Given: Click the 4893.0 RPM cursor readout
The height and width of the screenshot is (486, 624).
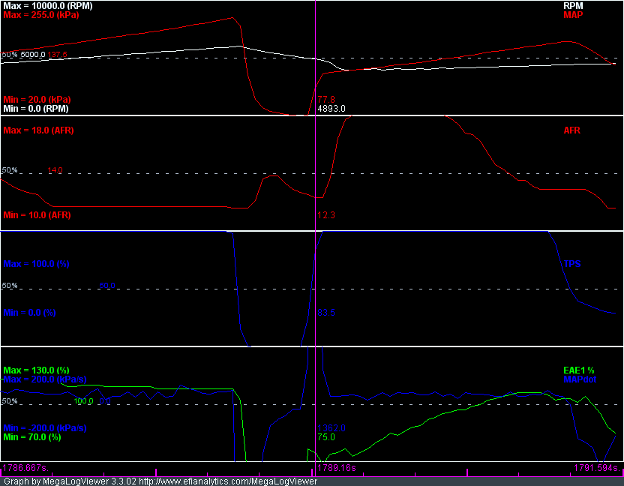Looking at the screenshot, I should pyautogui.click(x=331, y=108).
